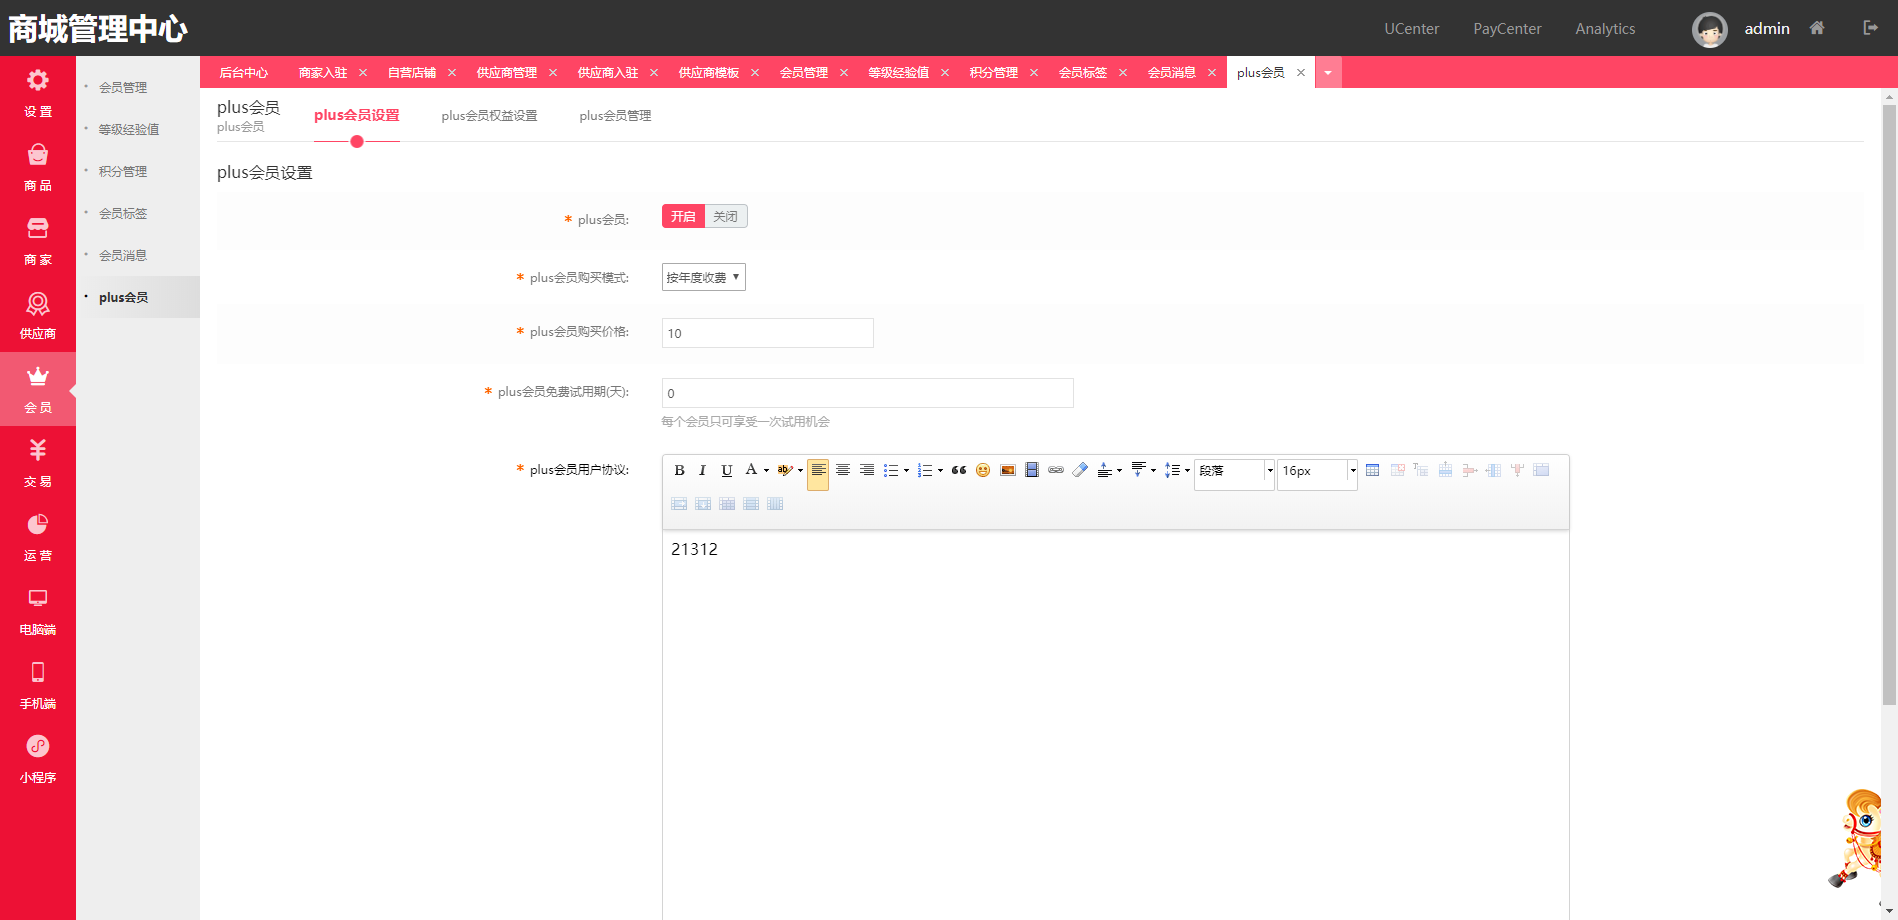Open 会员消息 in the side menu
The width and height of the screenshot is (1898, 920).
(123, 256)
